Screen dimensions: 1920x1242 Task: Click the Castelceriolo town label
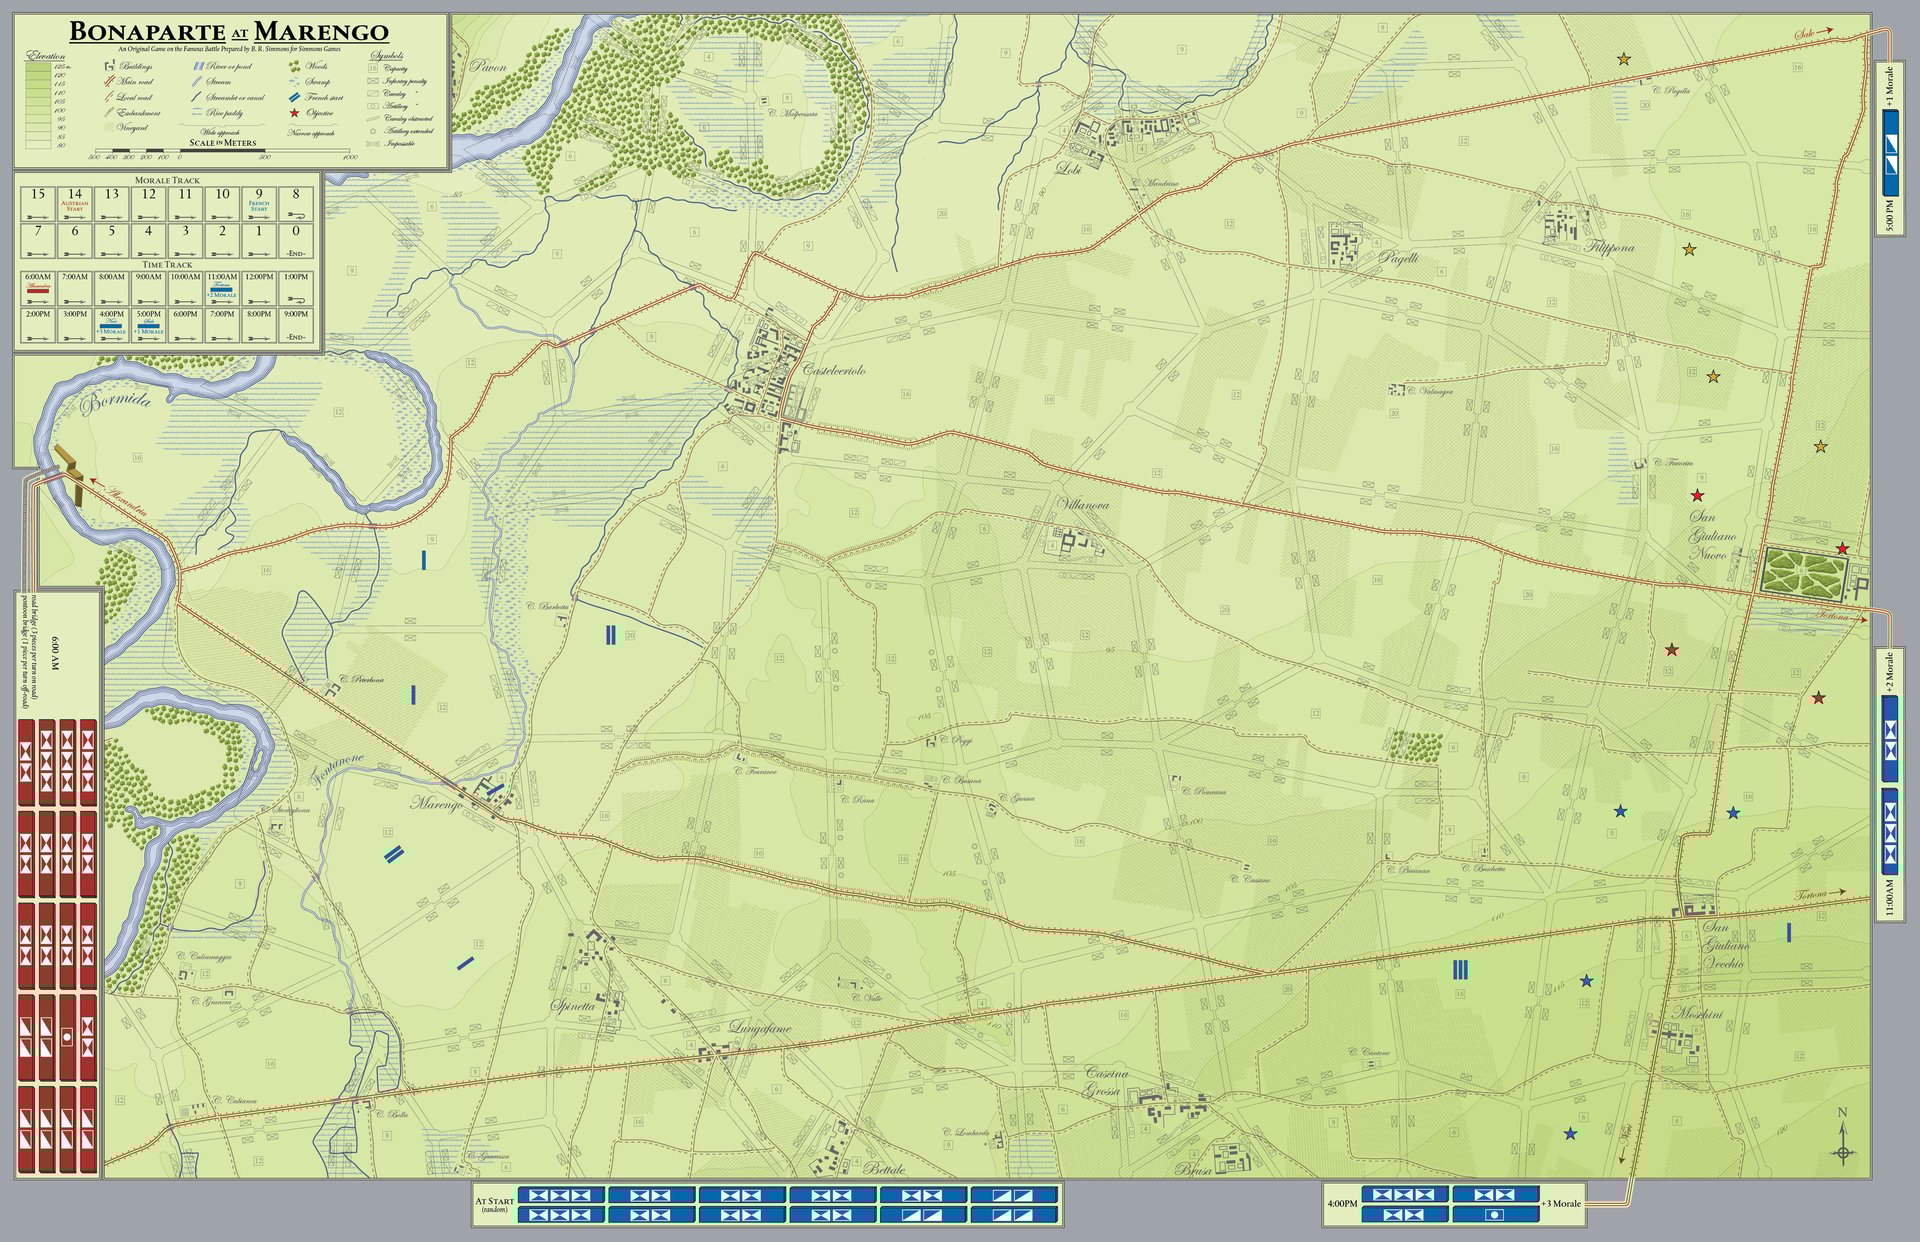[x=833, y=371]
